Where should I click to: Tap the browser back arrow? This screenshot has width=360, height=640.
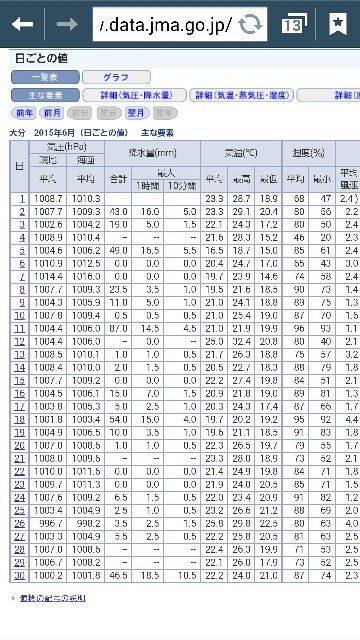pos(22,24)
